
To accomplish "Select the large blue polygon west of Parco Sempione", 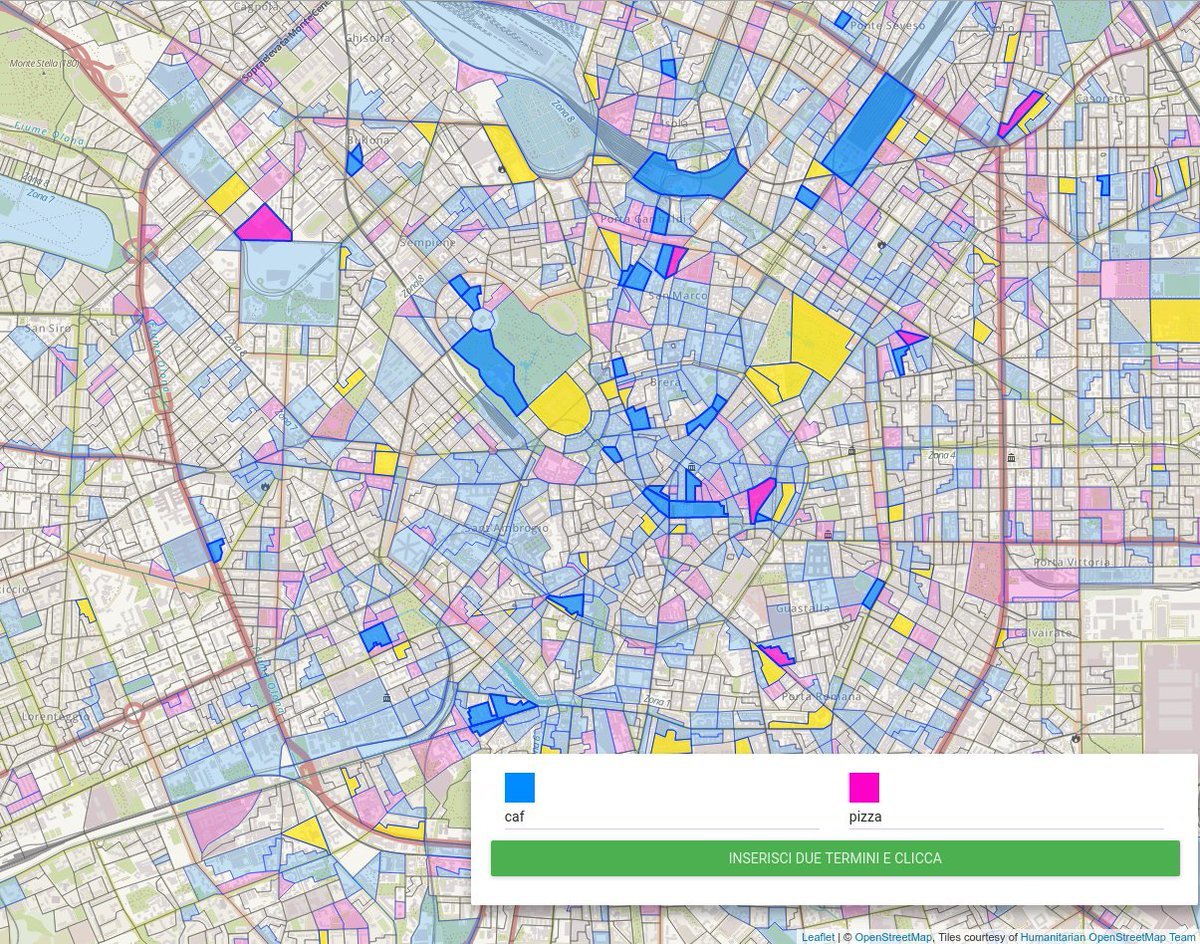I will 490,365.
